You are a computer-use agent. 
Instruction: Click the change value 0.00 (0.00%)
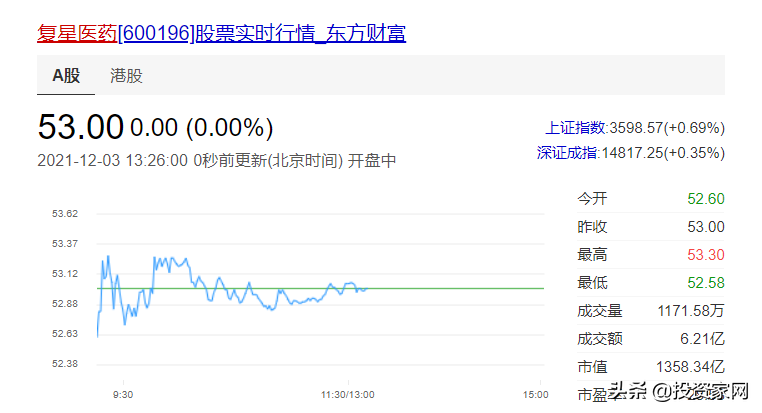click(x=202, y=128)
